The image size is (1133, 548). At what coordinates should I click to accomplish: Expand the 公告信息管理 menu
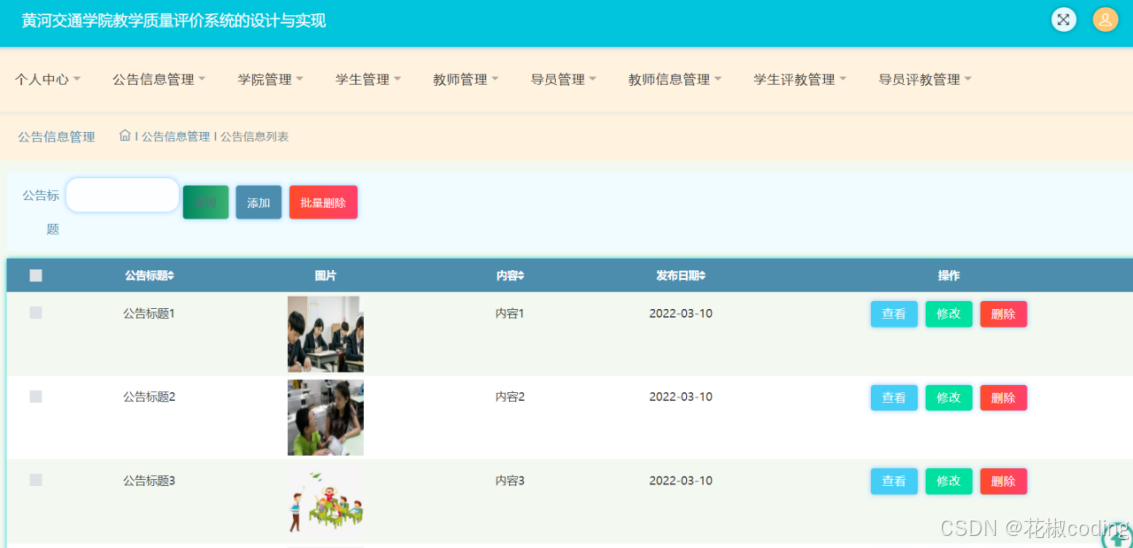point(159,80)
